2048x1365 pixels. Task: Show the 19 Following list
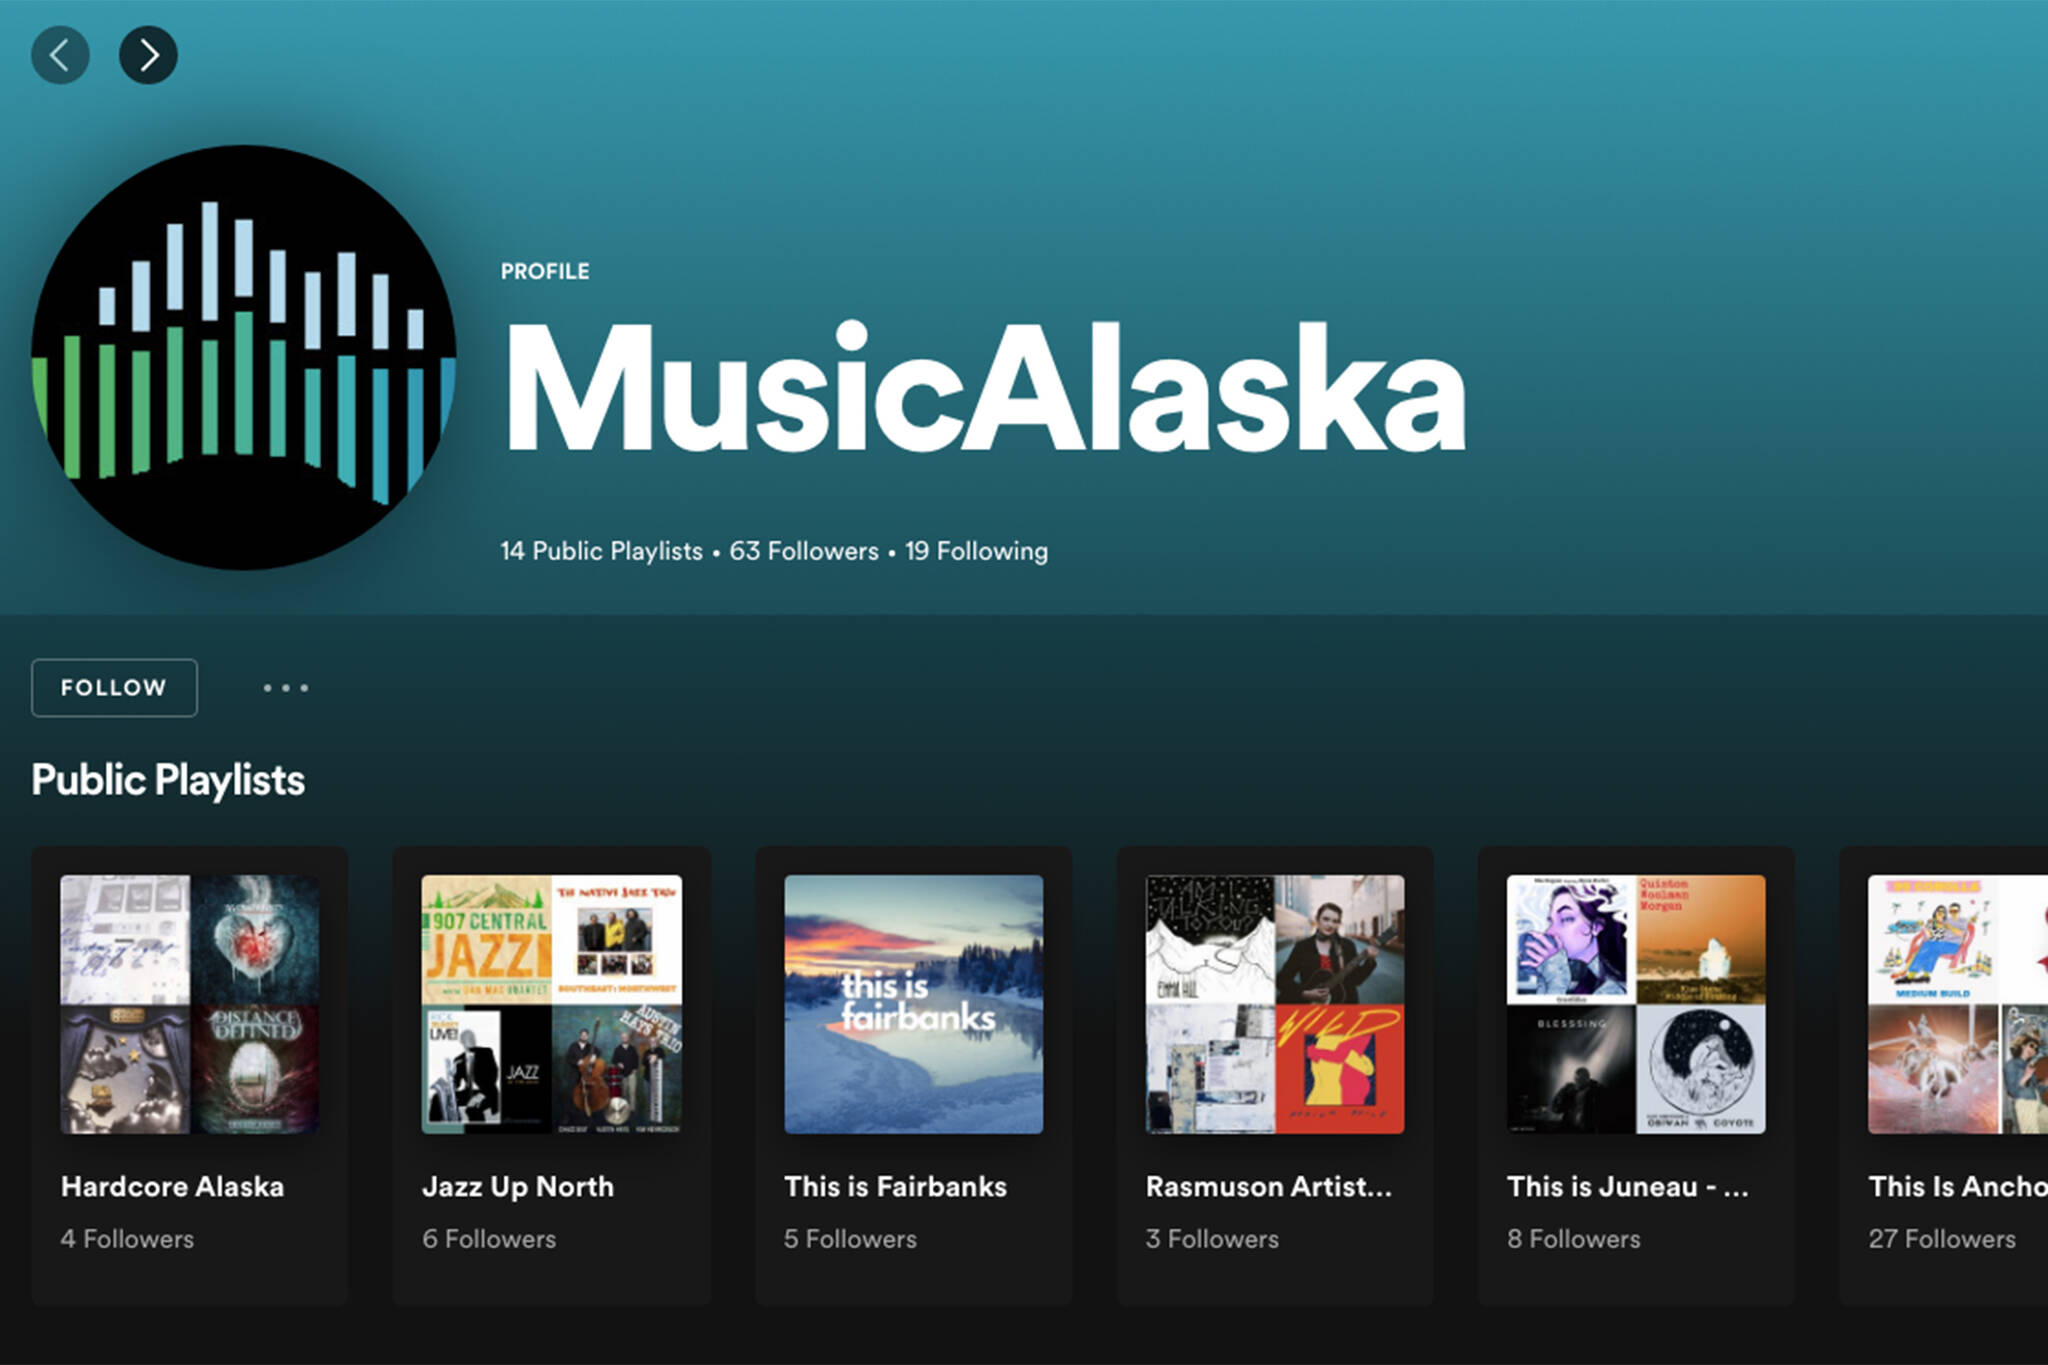click(x=976, y=551)
